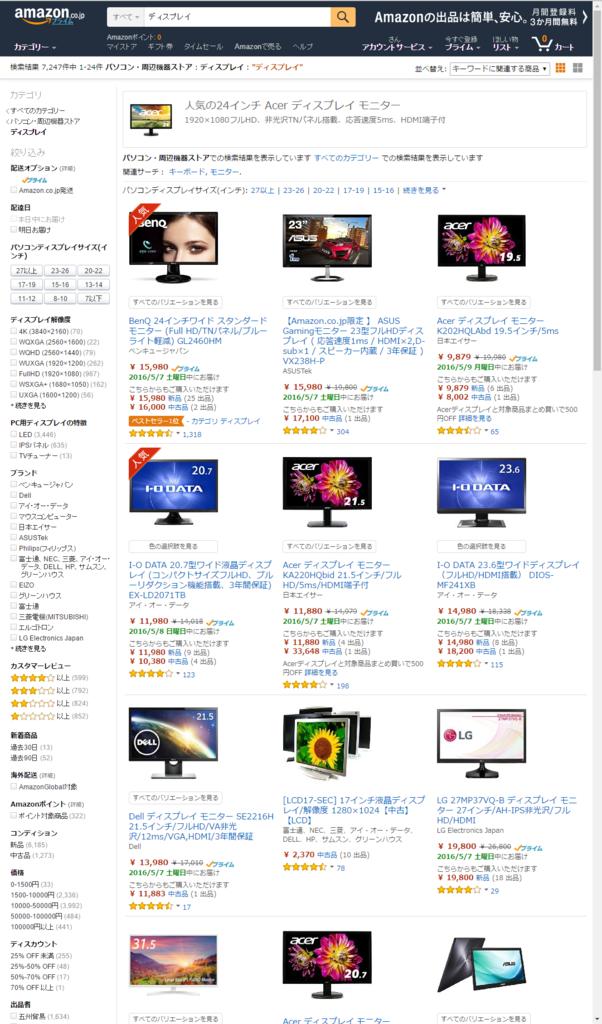Image resolution: width=602 pixels, height=1024 pixels.
Task: Switch to list view layout icon
Action: pyautogui.click(x=577, y=68)
